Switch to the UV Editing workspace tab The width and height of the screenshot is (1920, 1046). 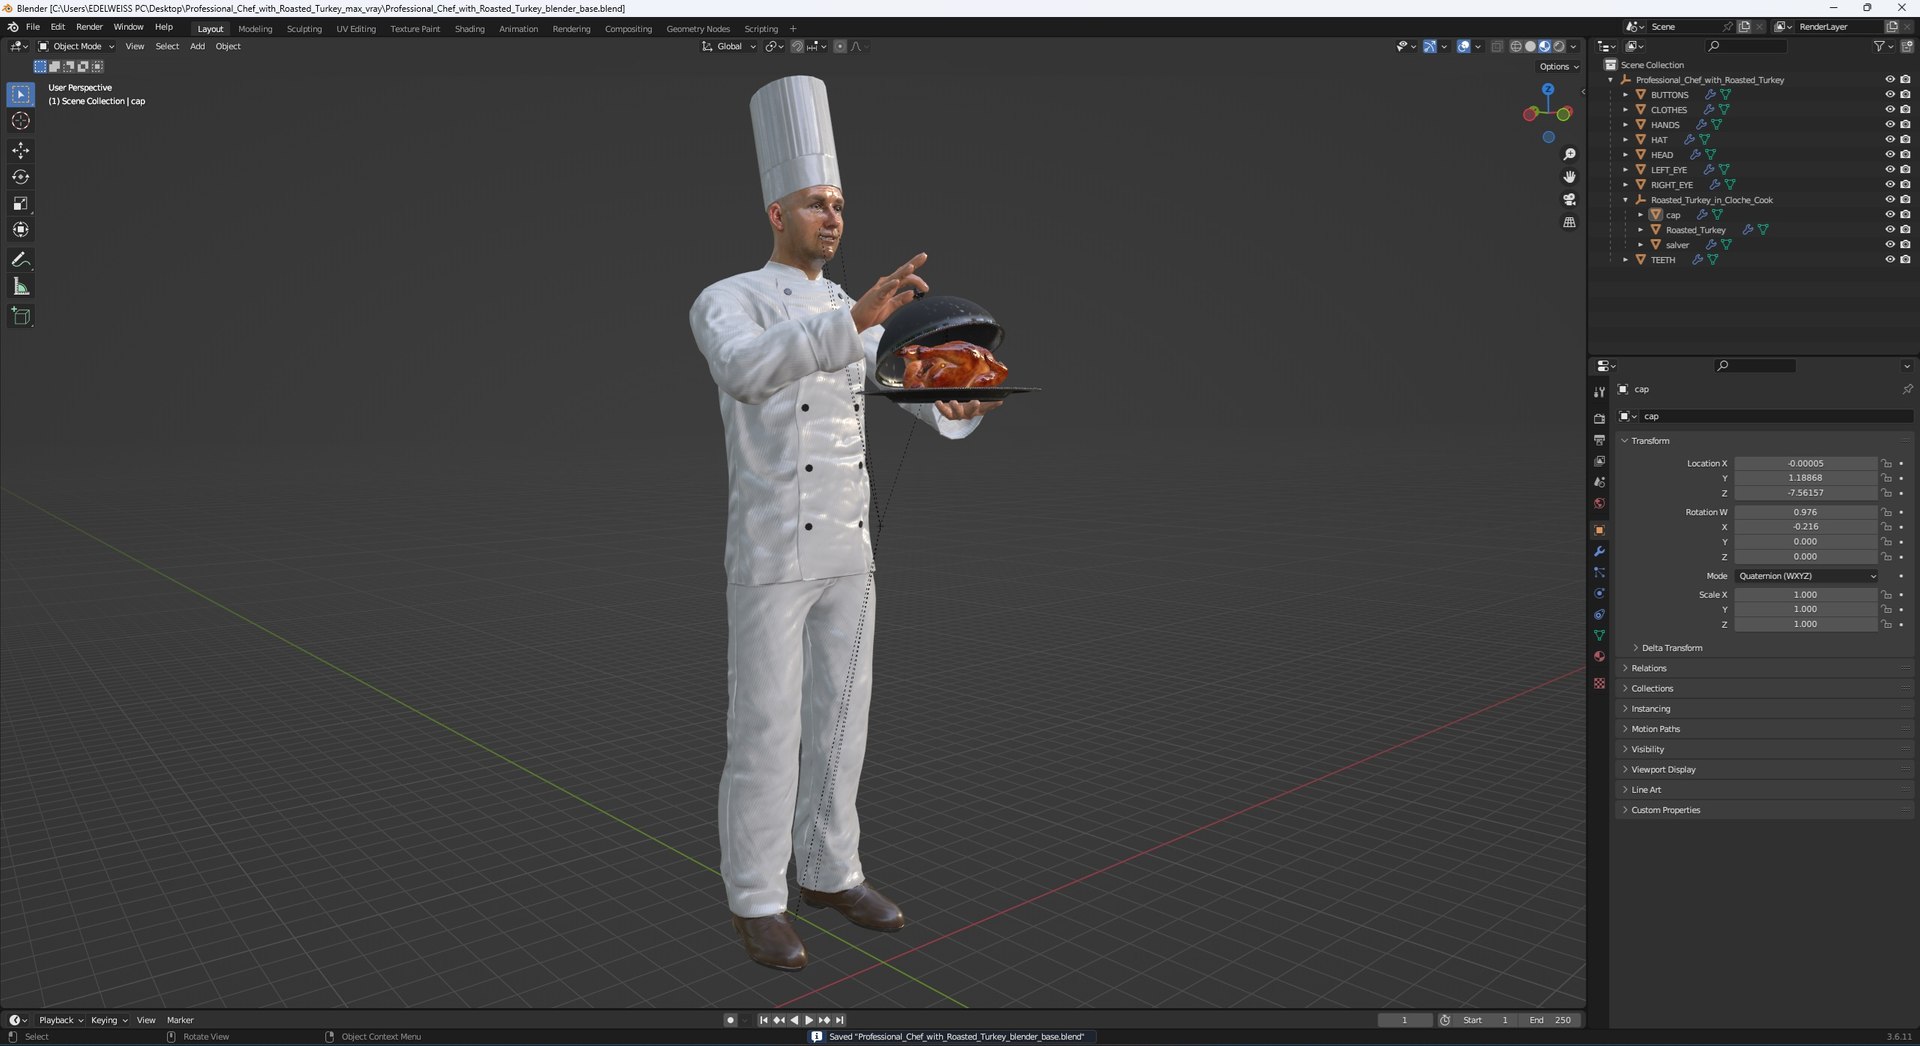(x=356, y=29)
